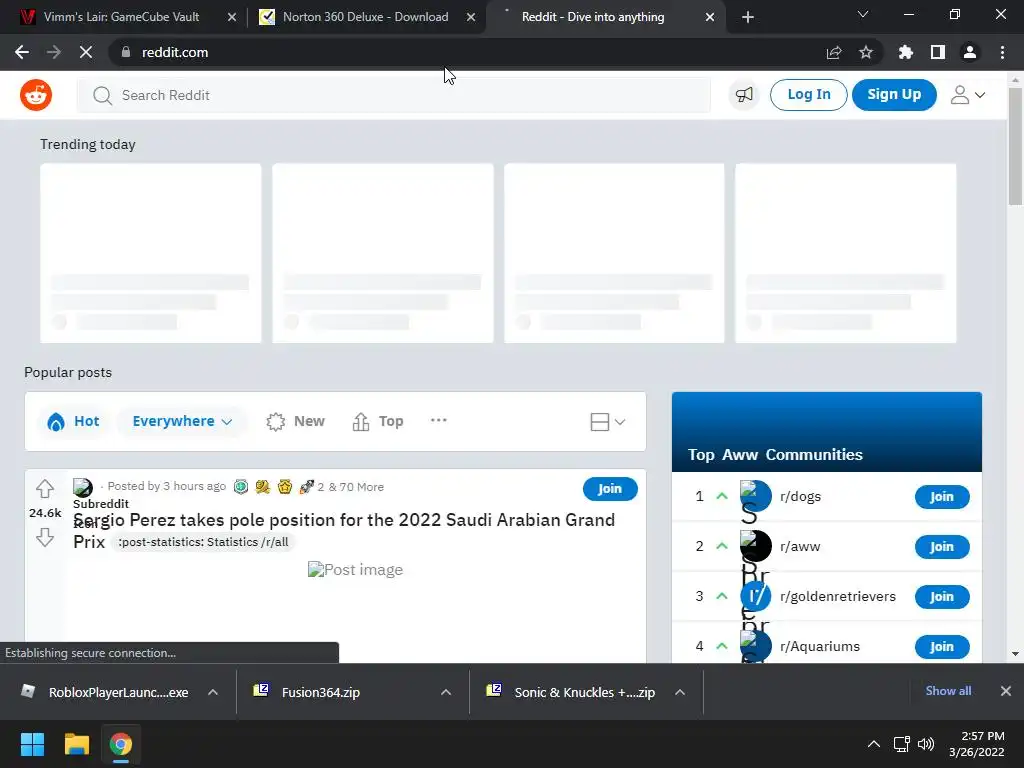Click the r/Aquariums community avatar
1024x768 pixels.
pyautogui.click(x=756, y=647)
